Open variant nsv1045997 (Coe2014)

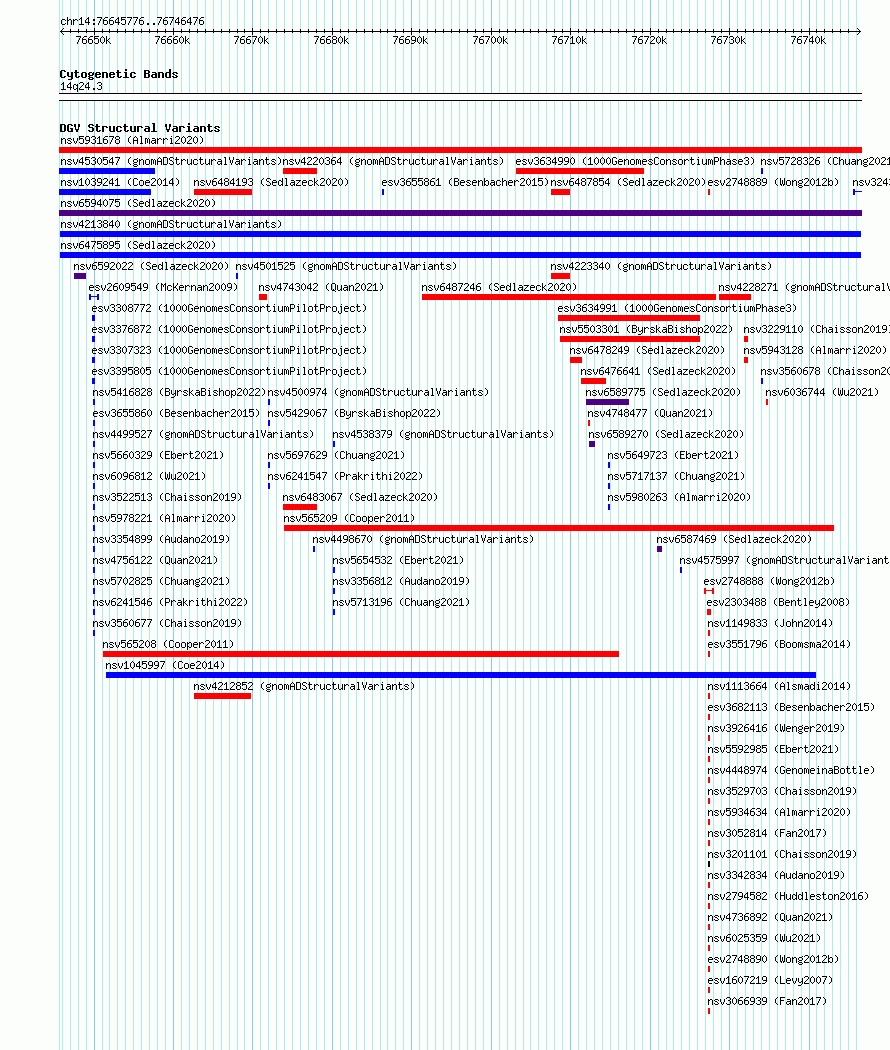pyautogui.click(x=165, y=665)
